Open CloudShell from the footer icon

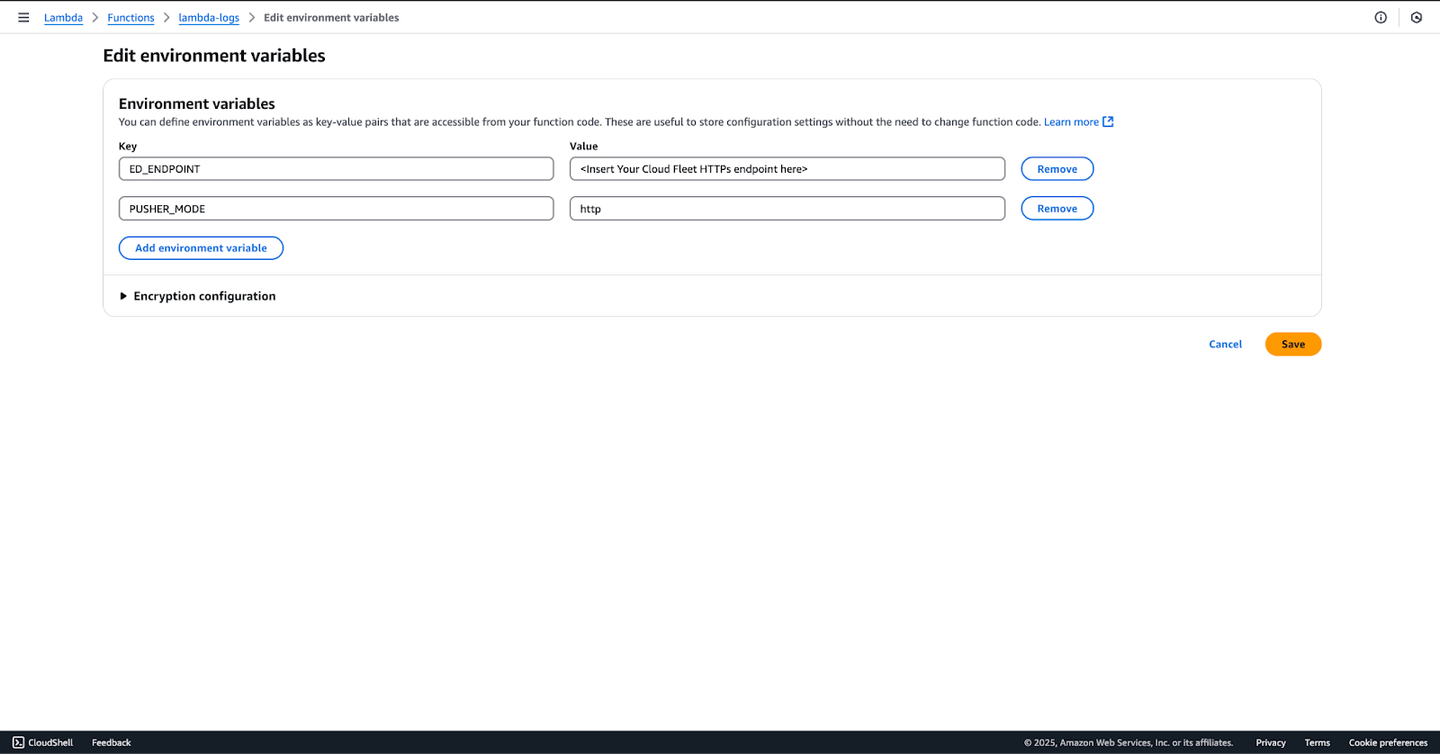click(x=18, y=742)
